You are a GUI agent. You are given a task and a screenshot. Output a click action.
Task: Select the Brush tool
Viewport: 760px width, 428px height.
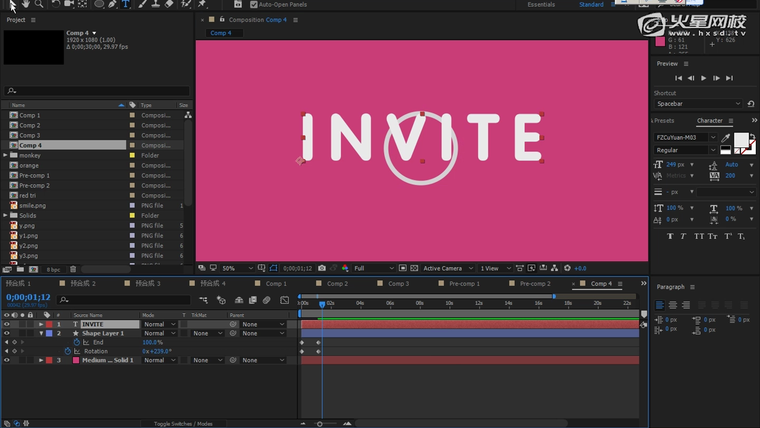click(141, 4)
